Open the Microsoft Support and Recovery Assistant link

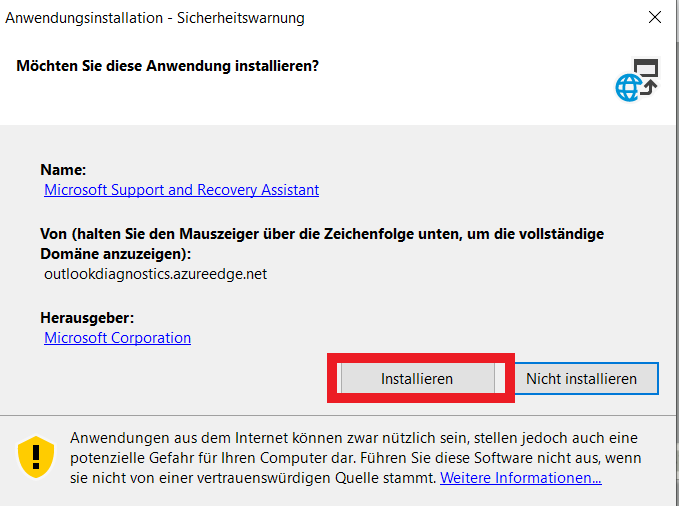(x=181, y=190)
